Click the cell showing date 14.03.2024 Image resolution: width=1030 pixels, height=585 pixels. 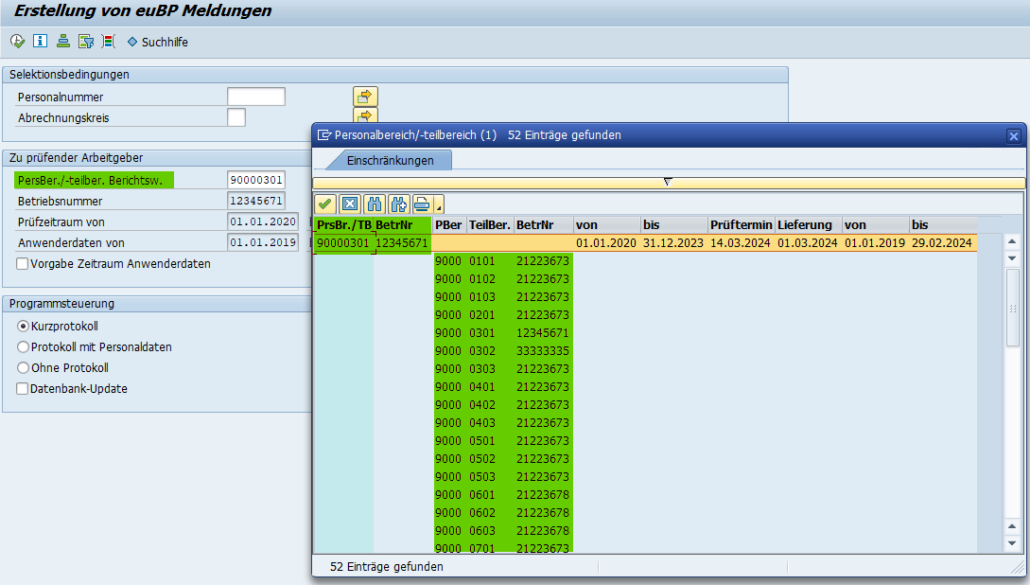(x=740, y=243)
